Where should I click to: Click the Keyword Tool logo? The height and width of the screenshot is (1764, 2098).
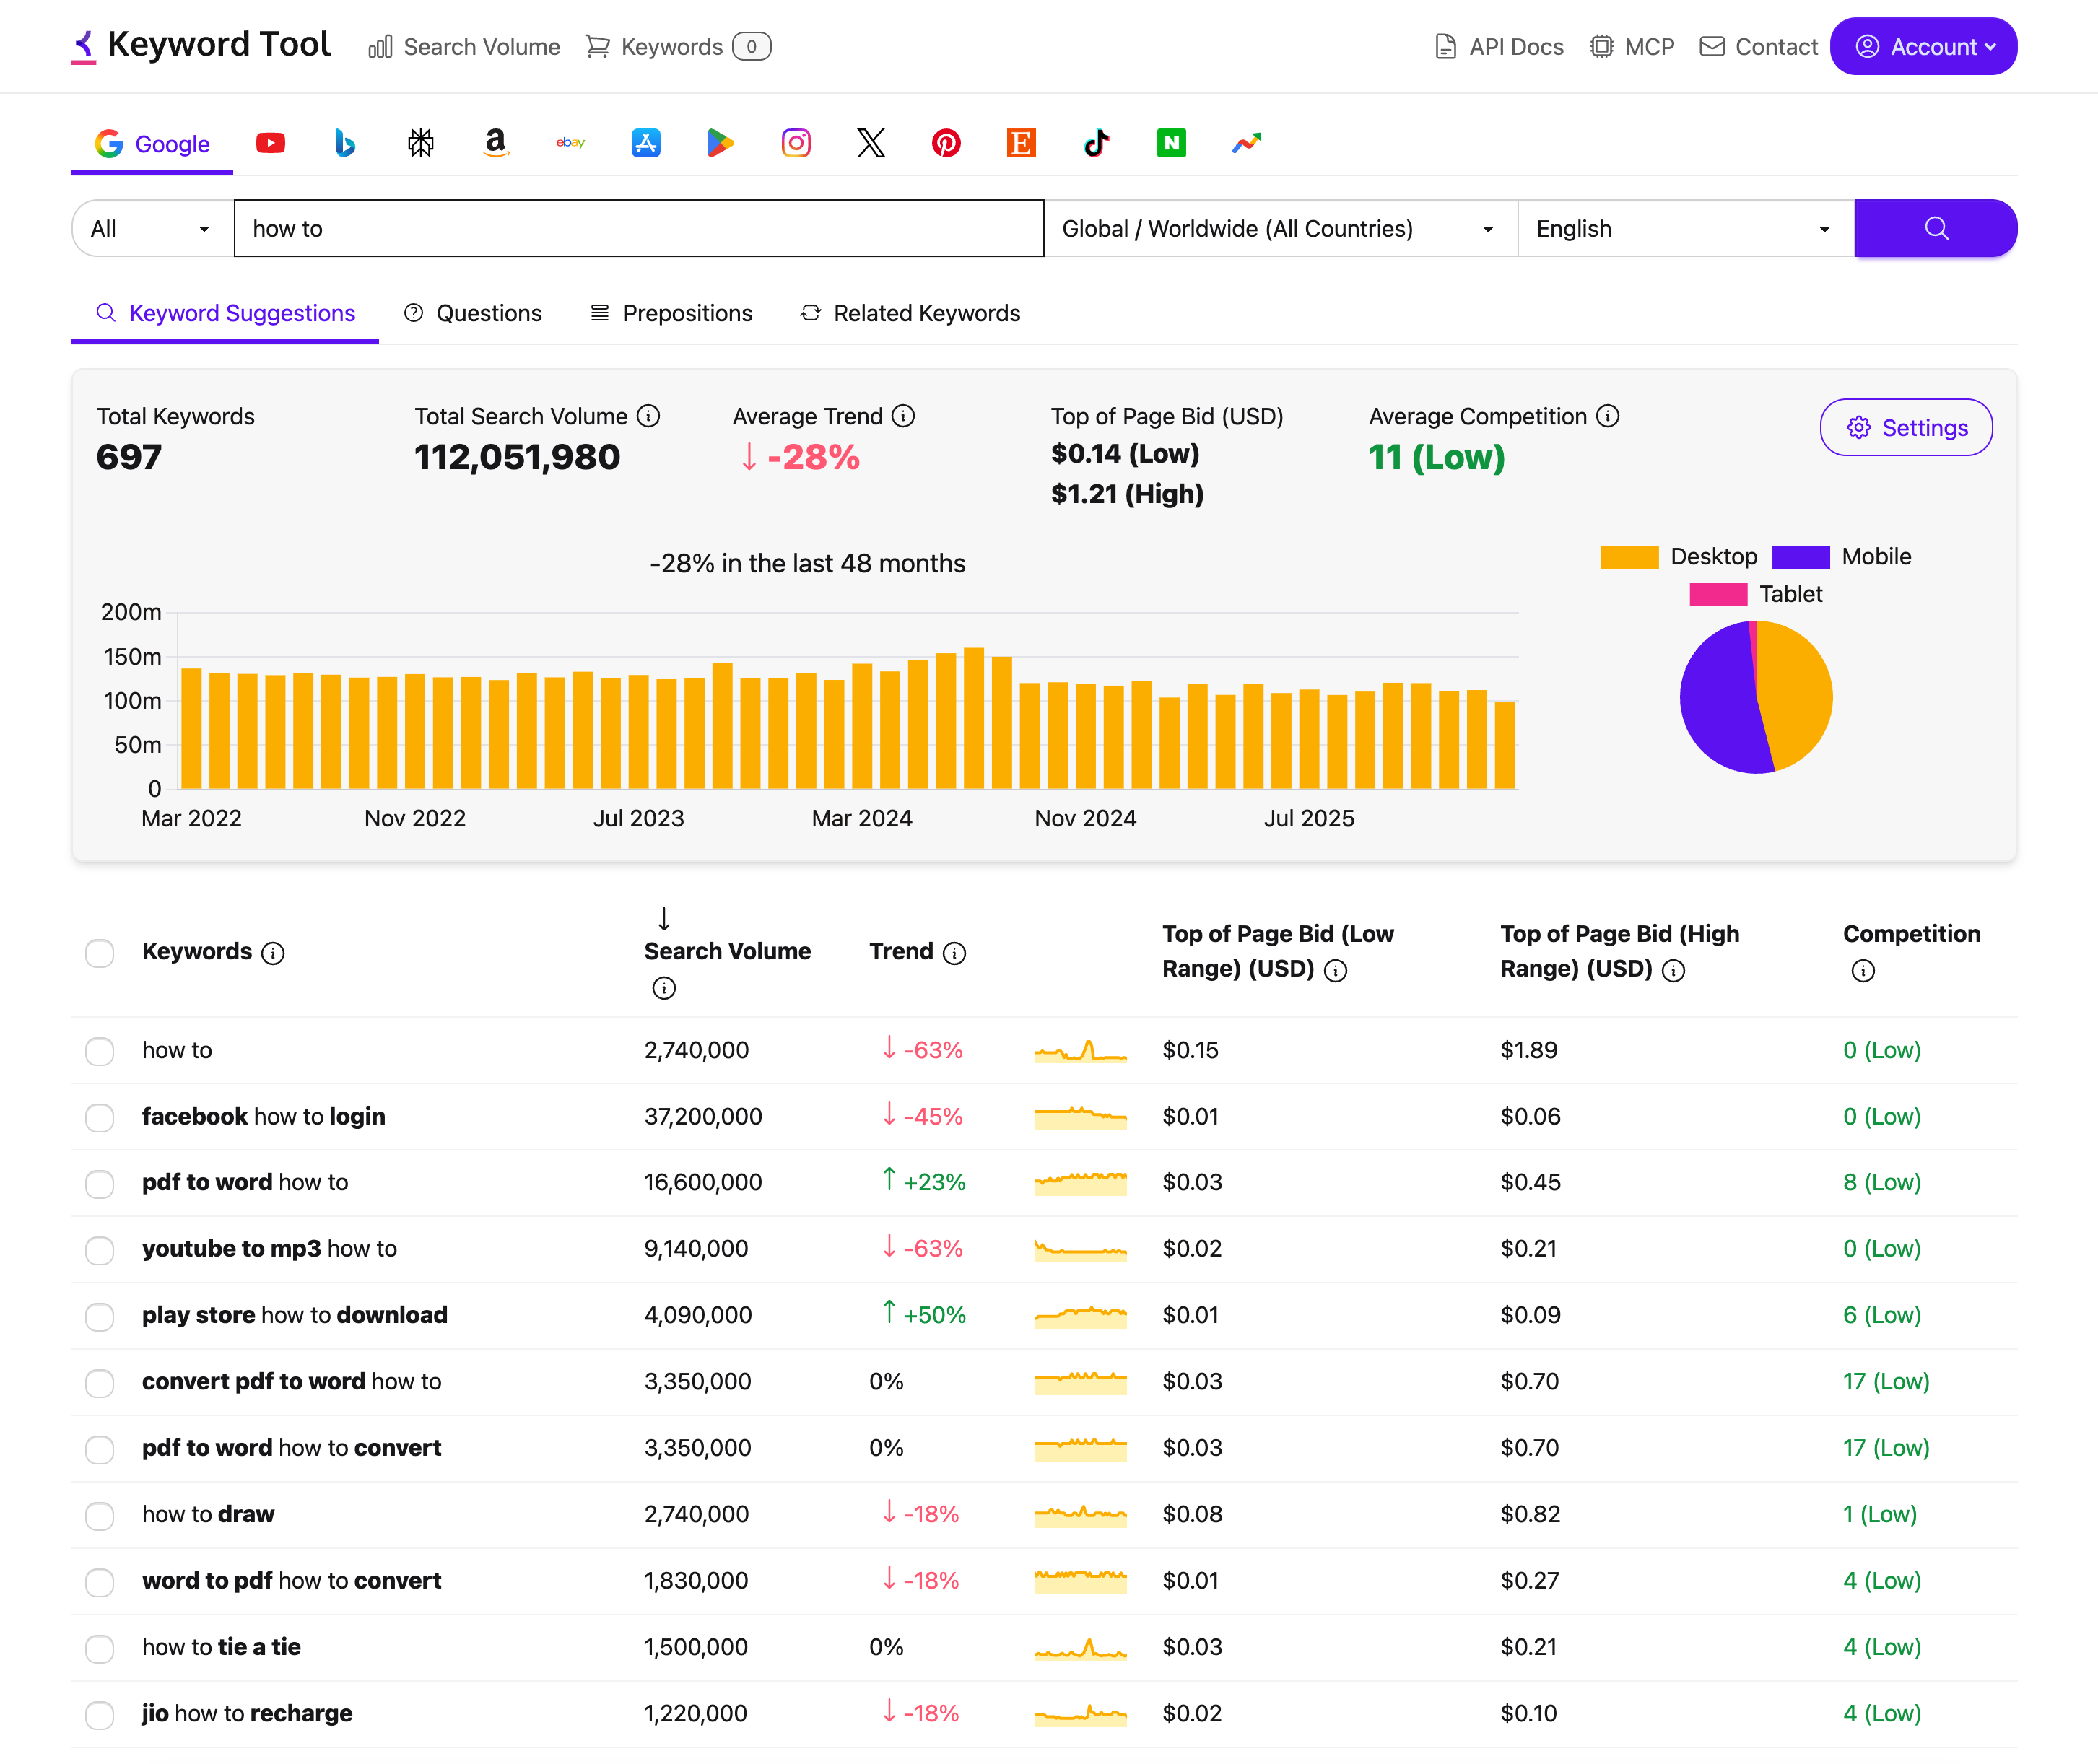[x=201, y=45]
